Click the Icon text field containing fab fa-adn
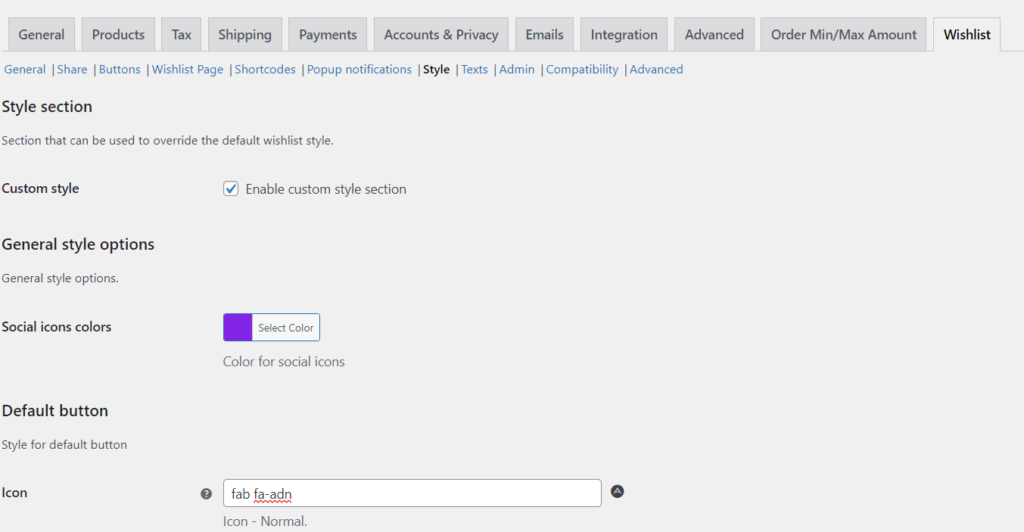1024x532 pixels. click(x=411, y=493)
